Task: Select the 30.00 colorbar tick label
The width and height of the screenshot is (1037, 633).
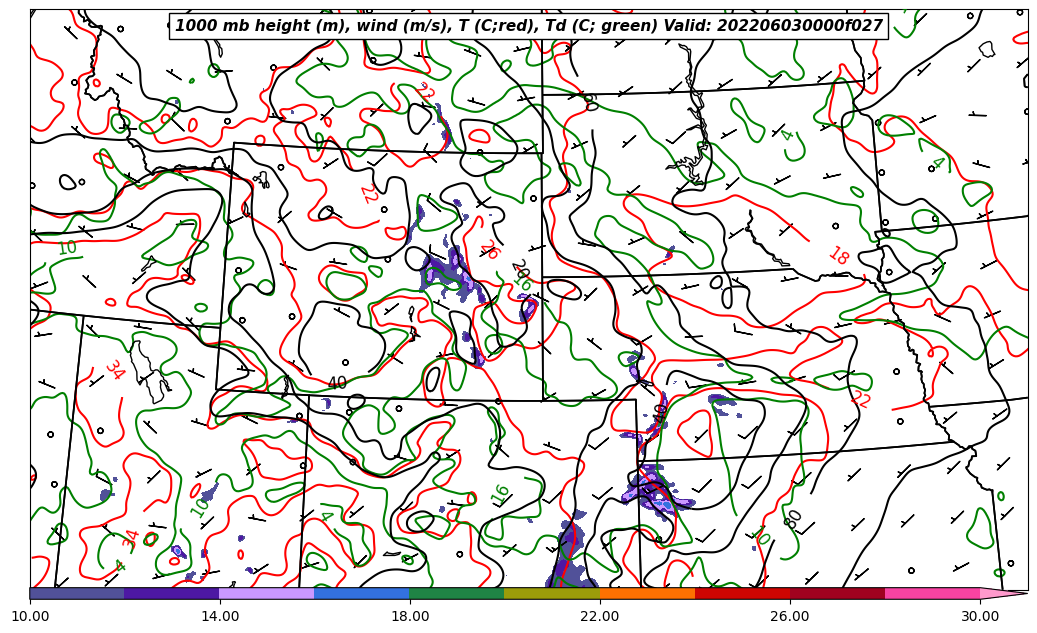Action: pyautogui.click(x=980, y=616)
